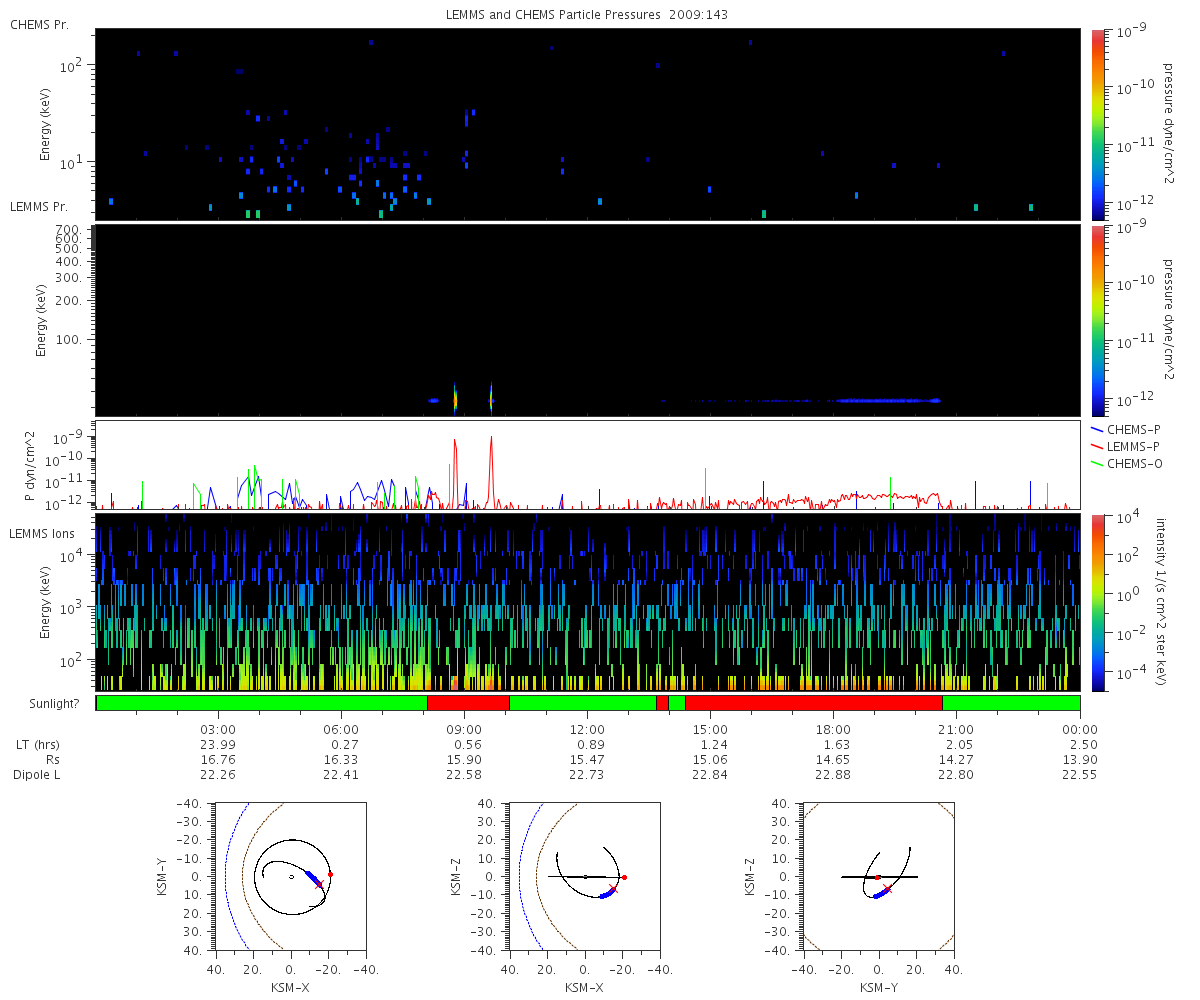Click the Sunlight? row label
Image resolution: width=1200 pixels, height=1000 pixels.
coord(44,703)
